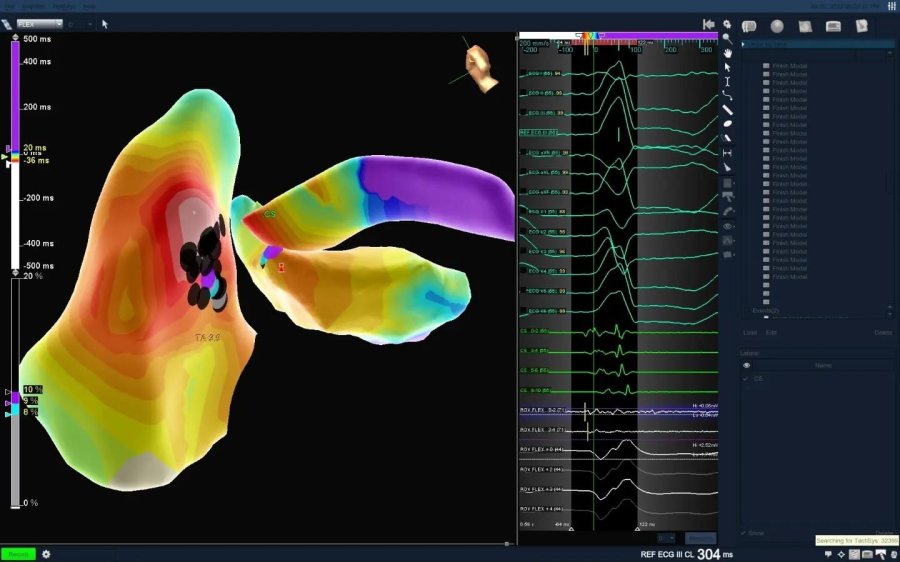The image size is (900, 562).
Task: Click the torso orientation model thumbnail
Action: pyautogui.click(x=481, y=66)
